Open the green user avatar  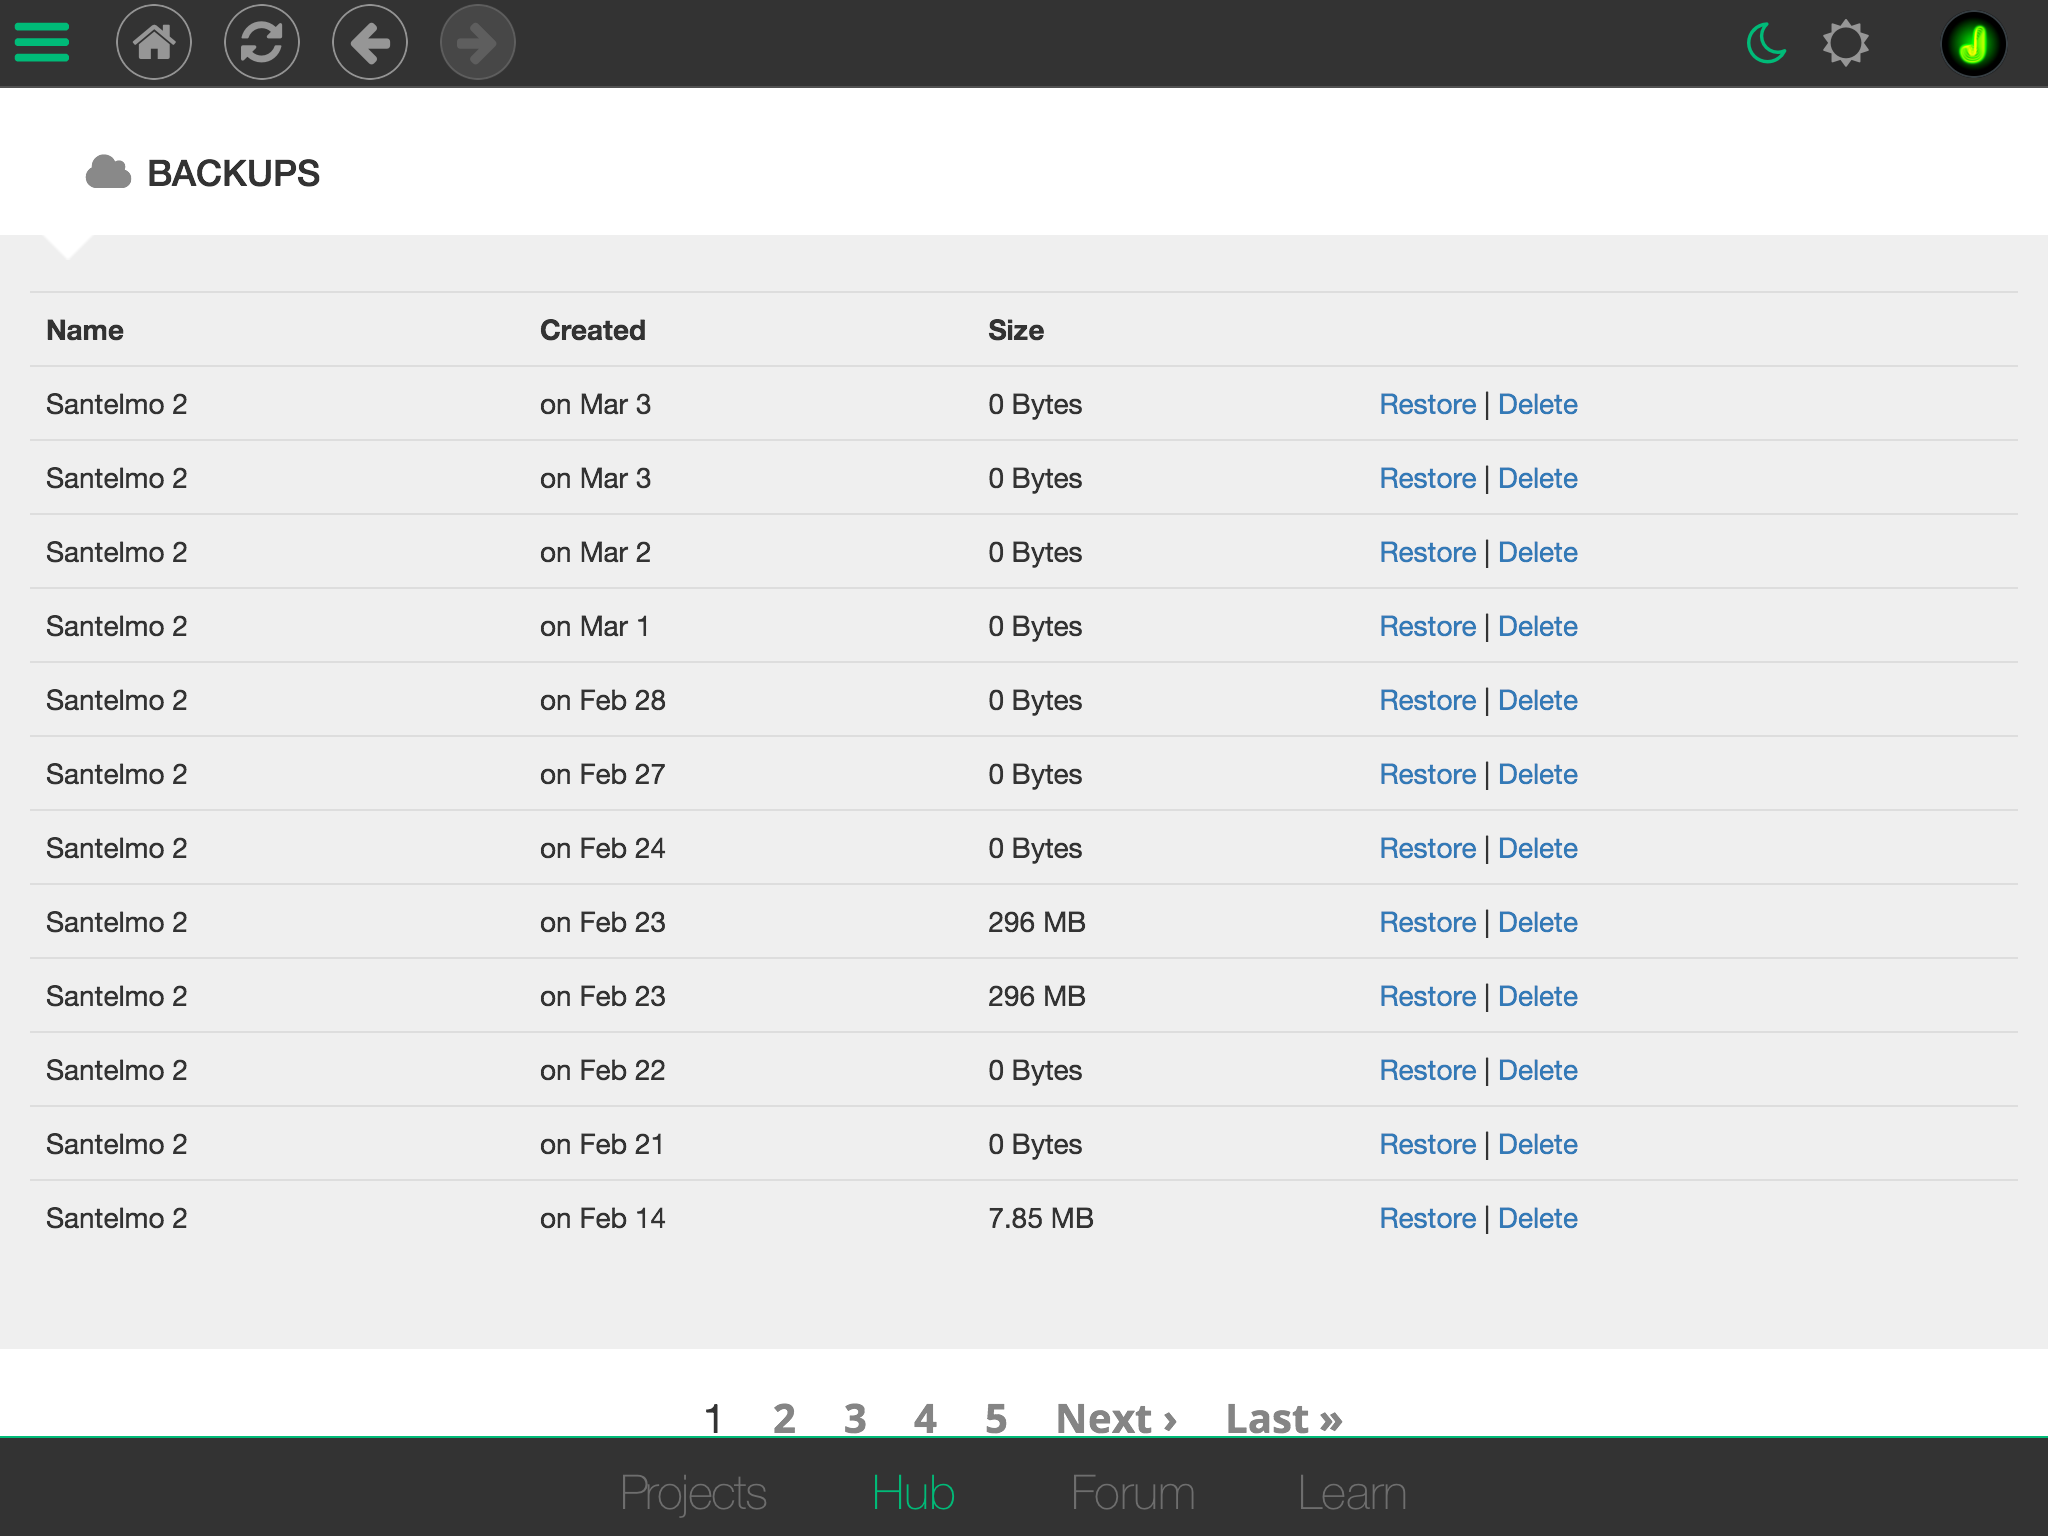click(1973, 44)
